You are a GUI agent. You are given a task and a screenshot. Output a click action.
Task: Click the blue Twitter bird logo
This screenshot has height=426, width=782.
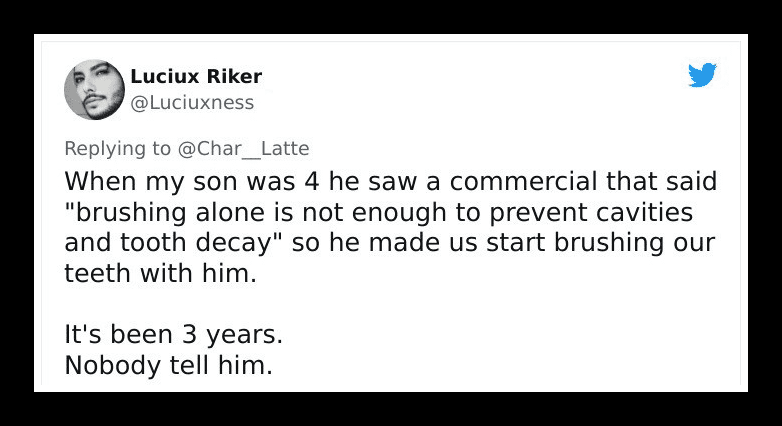click(x=702, y=75)
